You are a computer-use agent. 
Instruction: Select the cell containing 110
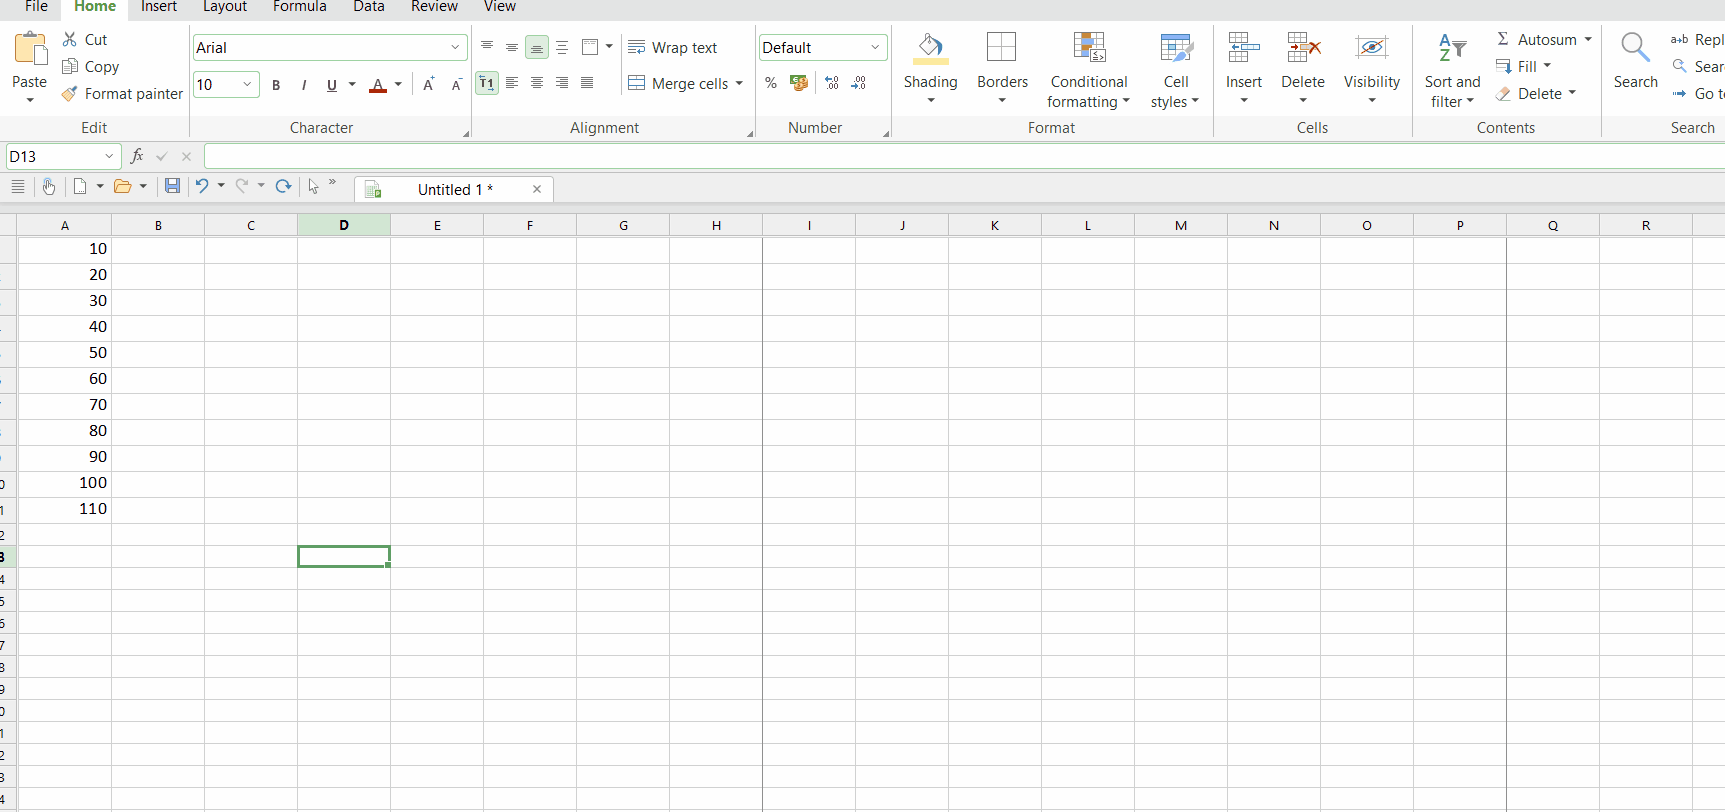65,509
